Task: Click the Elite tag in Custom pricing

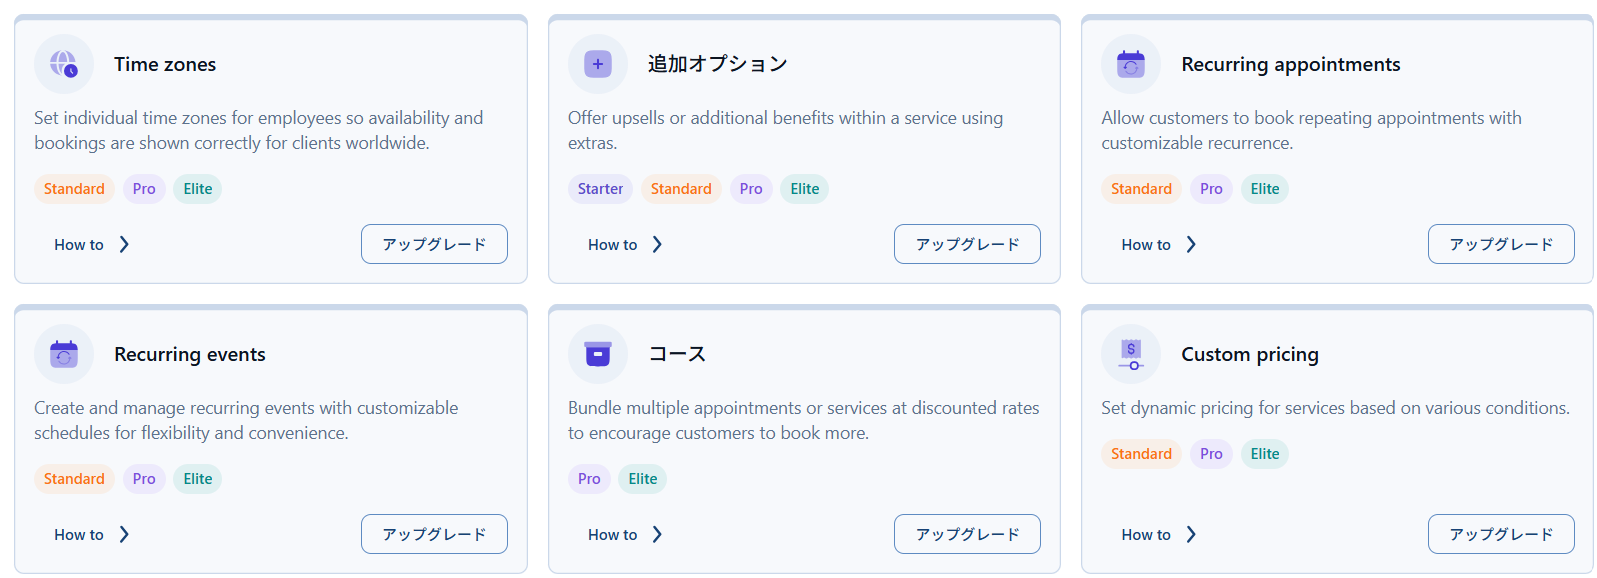Action: pos(1265,454)
